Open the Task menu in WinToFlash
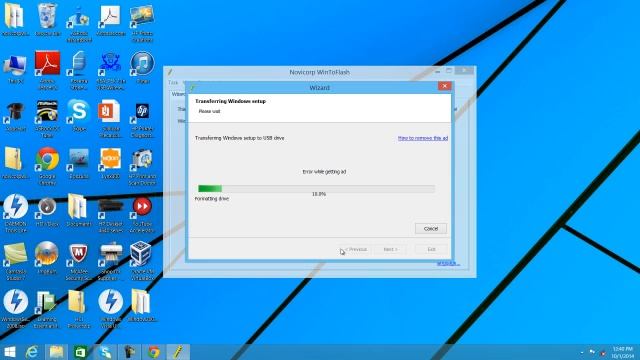Screen dimensions: 640x360 pyautogui.click(x=173, y=82)
